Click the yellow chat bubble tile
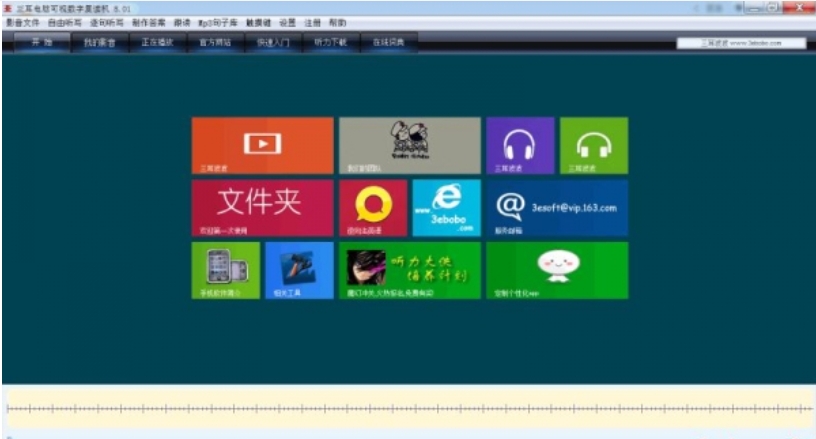816x439 pixels. pos(373,208)
